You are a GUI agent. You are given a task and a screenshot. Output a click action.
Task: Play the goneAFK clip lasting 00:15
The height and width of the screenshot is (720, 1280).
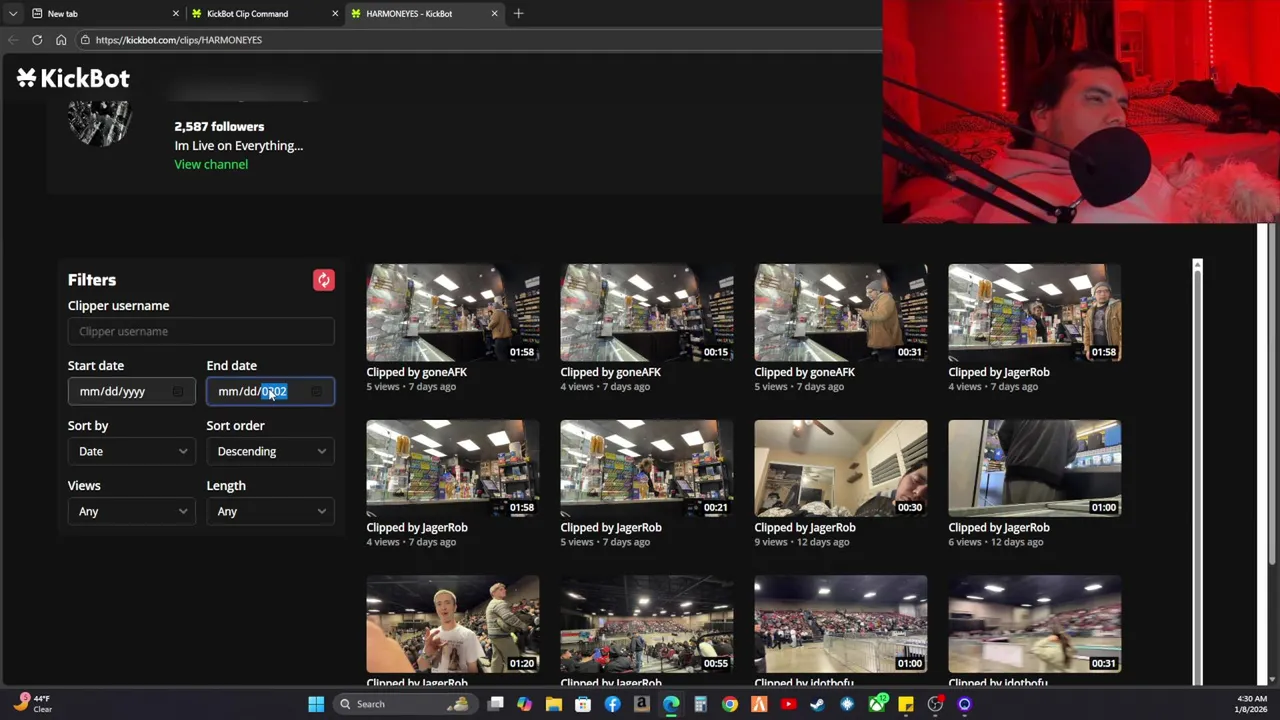pos(647,313)
